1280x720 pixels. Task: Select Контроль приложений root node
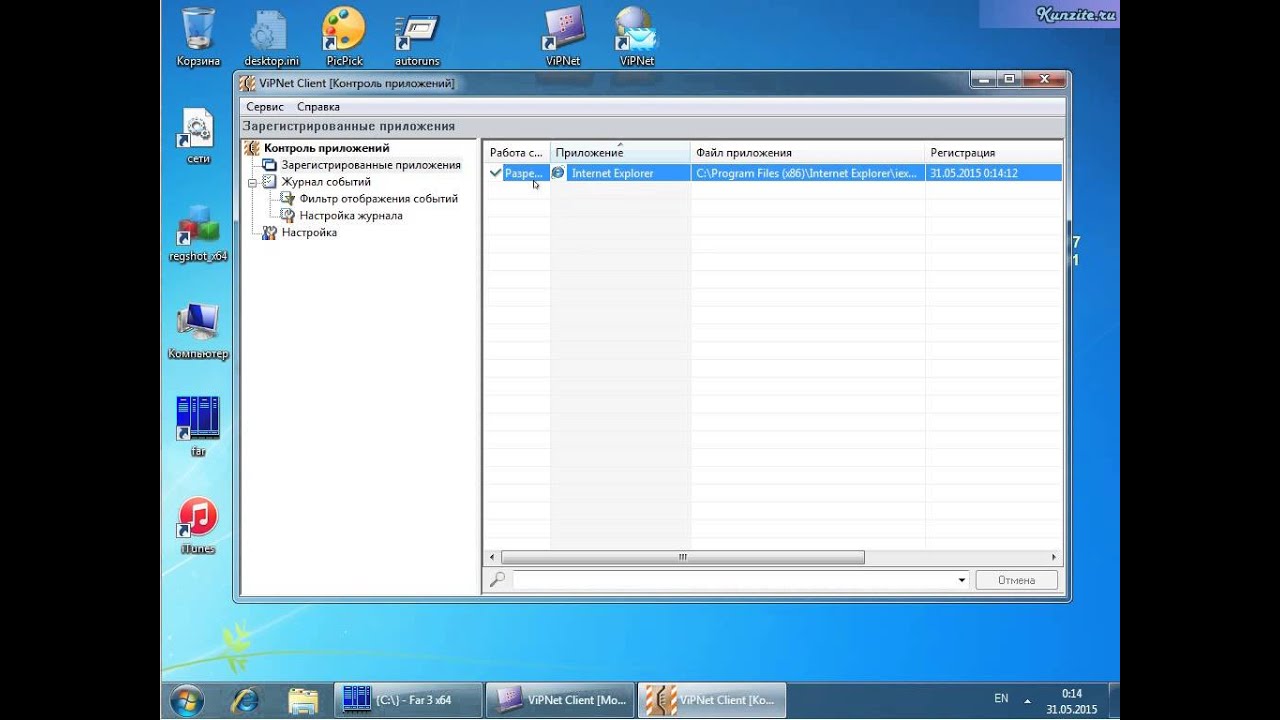point(326,148)
